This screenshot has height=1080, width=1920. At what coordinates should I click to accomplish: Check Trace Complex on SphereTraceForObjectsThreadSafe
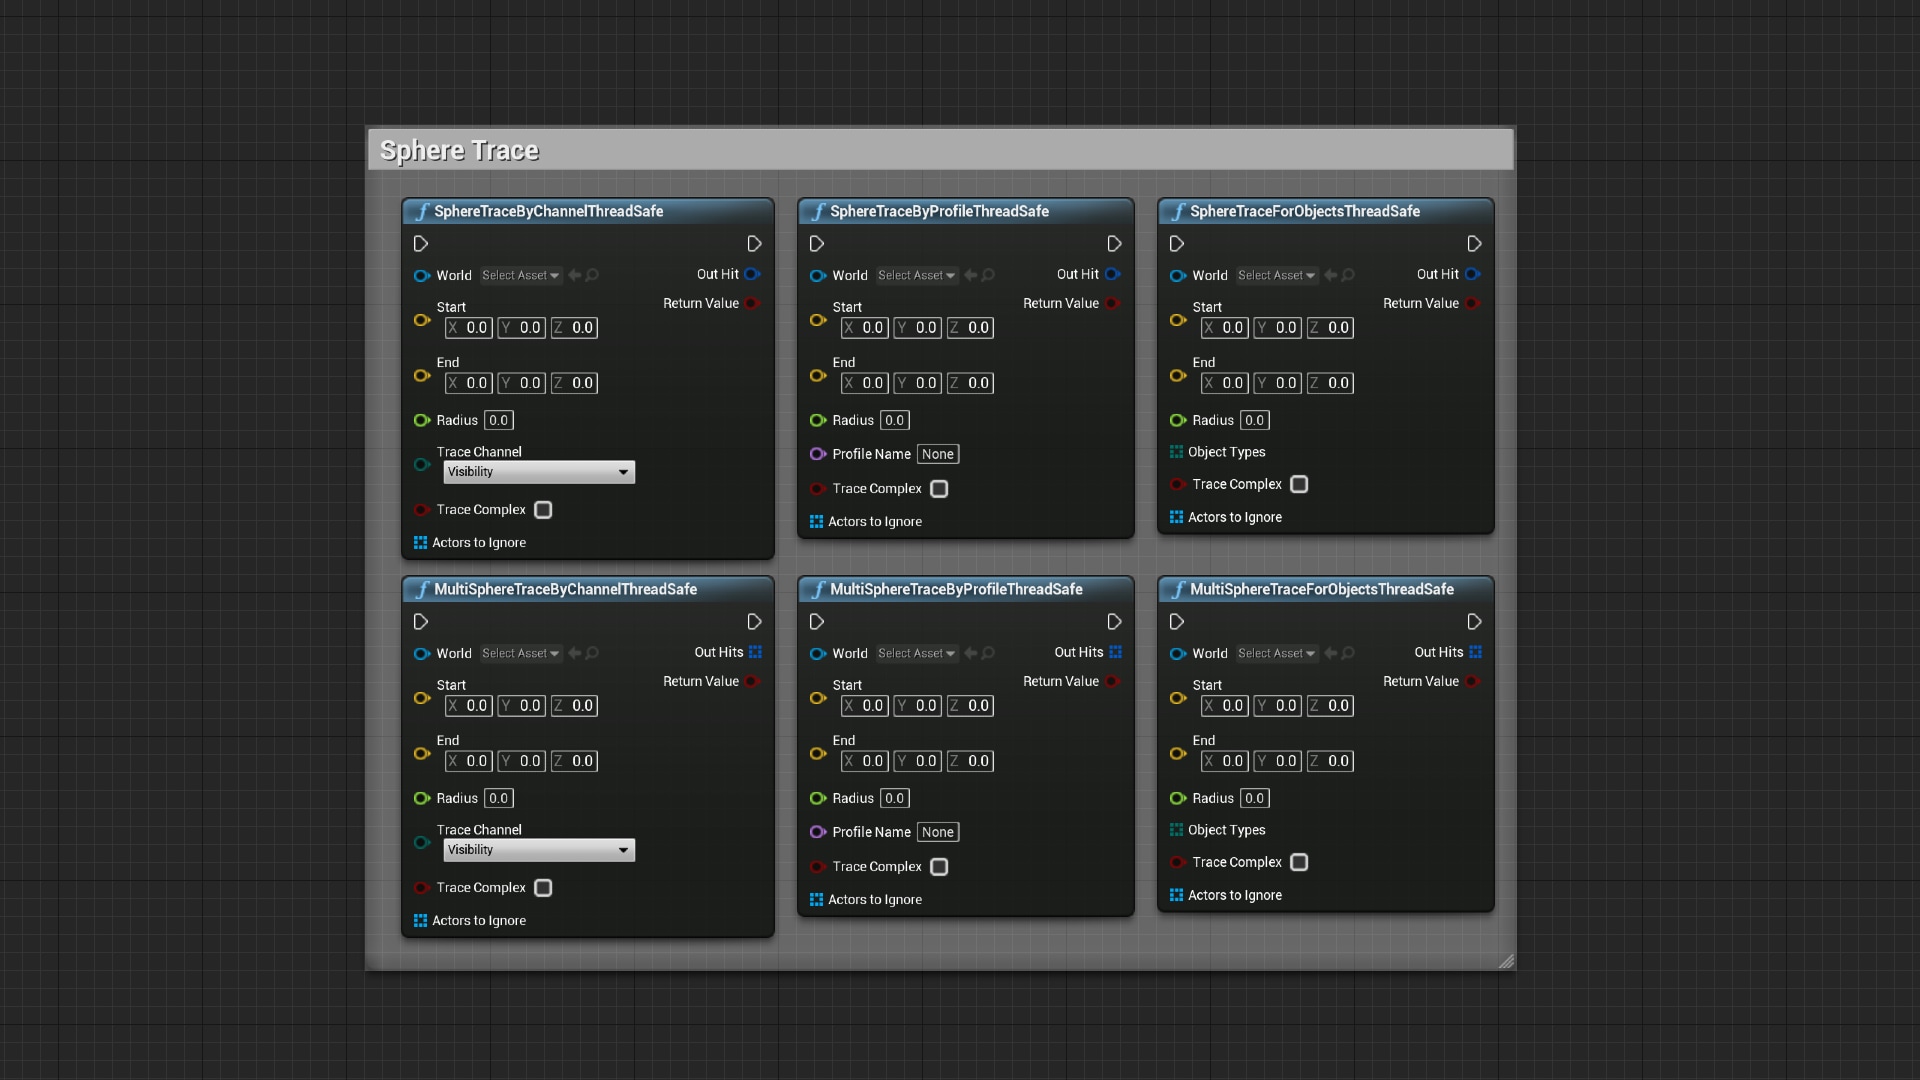(1298, 484)
